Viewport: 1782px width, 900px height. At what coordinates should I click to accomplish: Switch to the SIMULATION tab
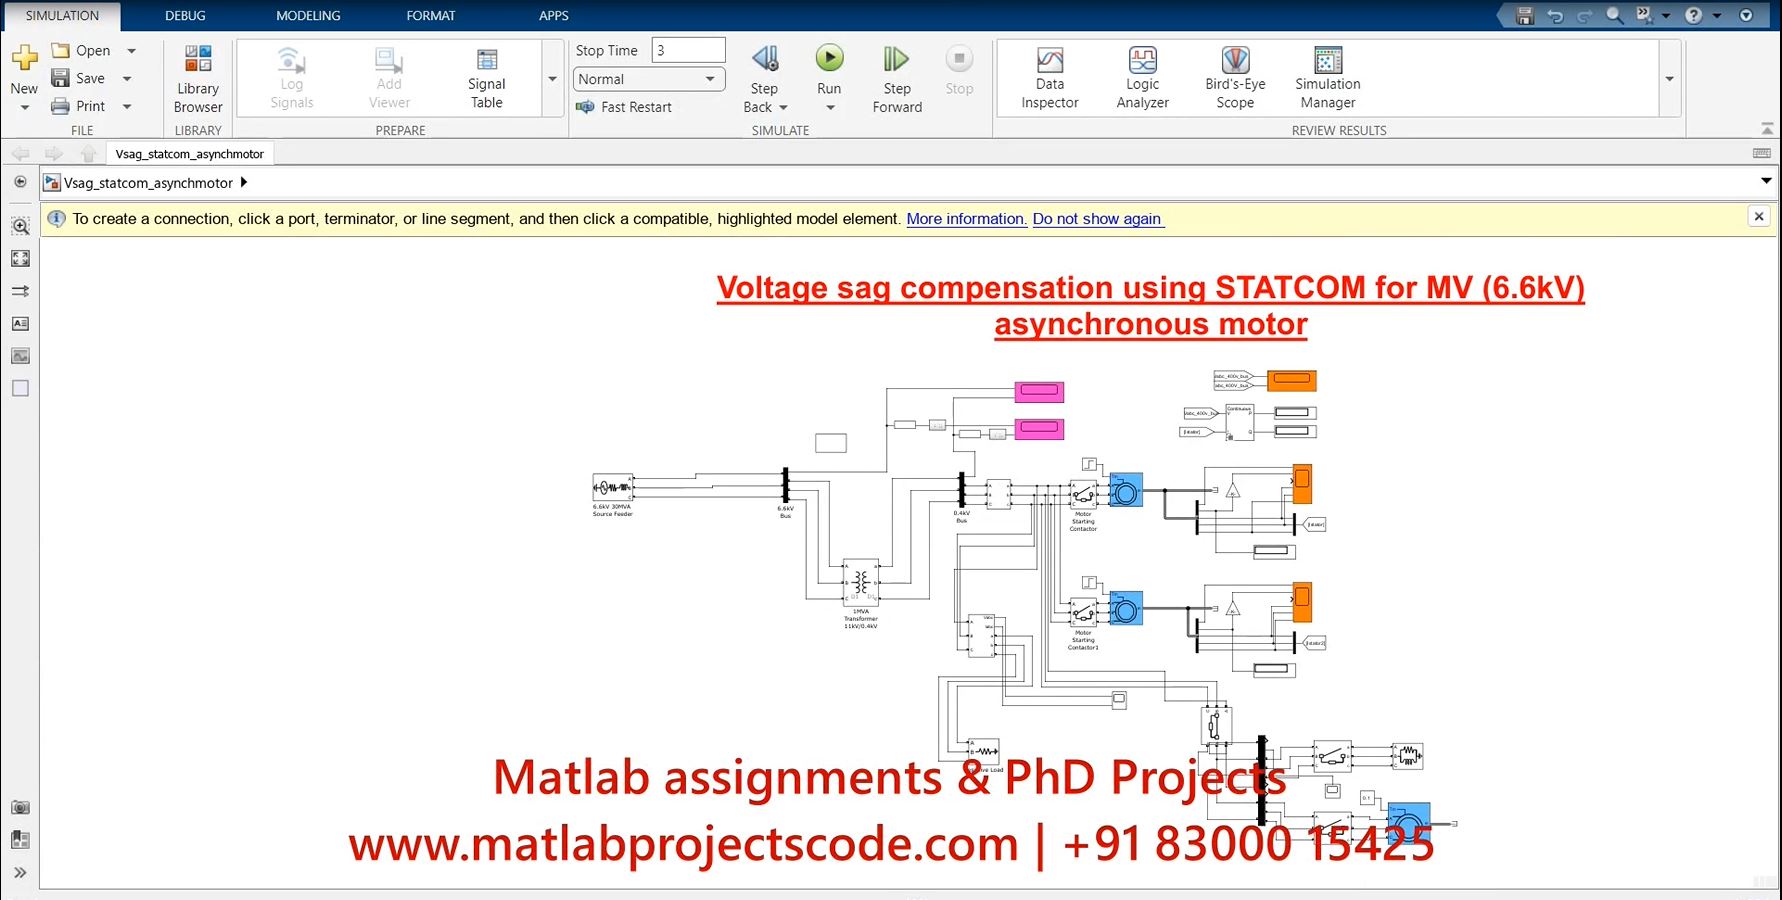[62, 15]
